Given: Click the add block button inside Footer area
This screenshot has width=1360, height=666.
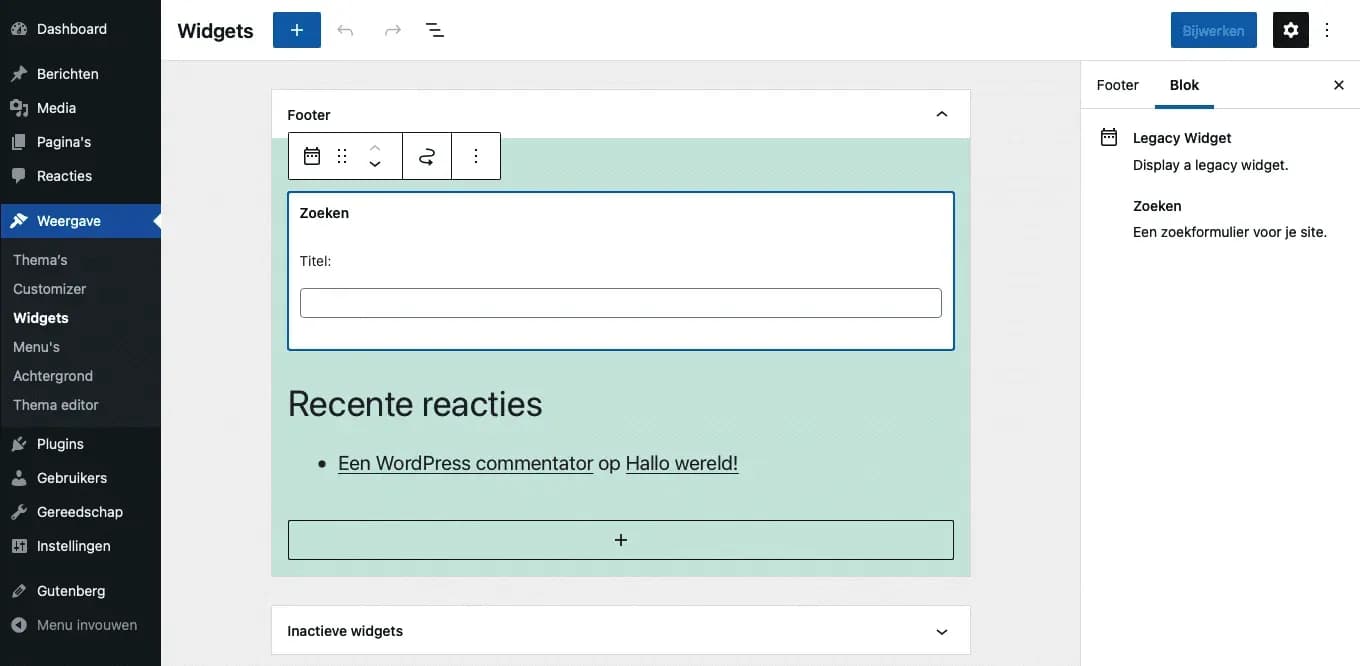Looking at the screenshot, I should pos(621,540).
